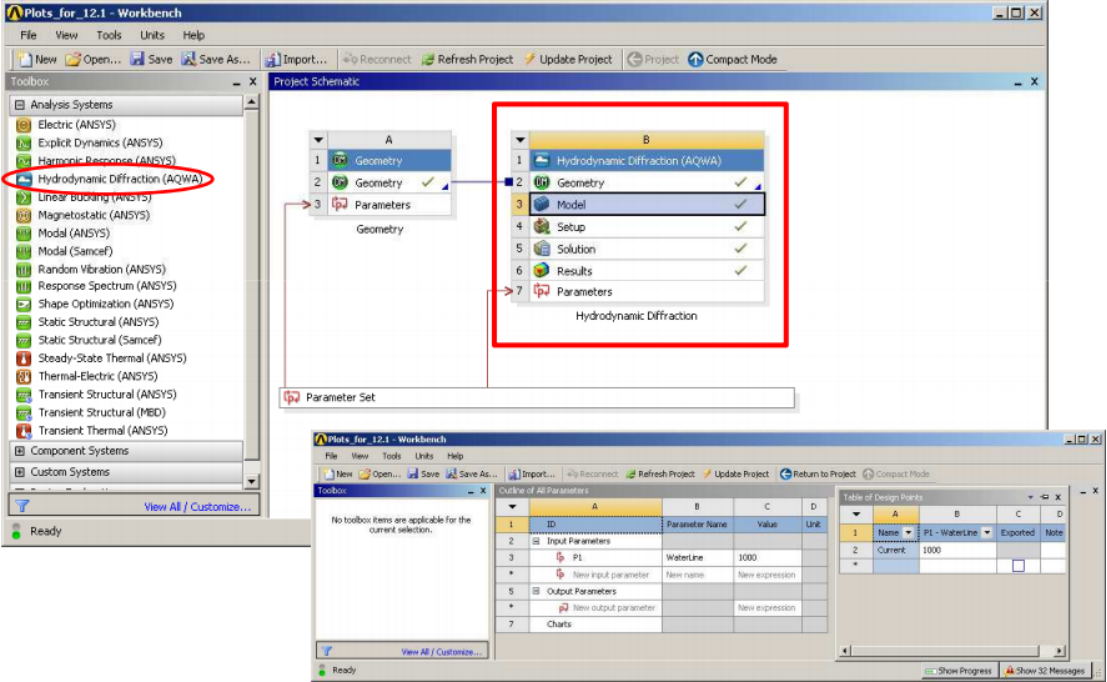Click View All / Customize link in main Toolbox
The image size is (1107, 682).
click(x=197, y=507)
